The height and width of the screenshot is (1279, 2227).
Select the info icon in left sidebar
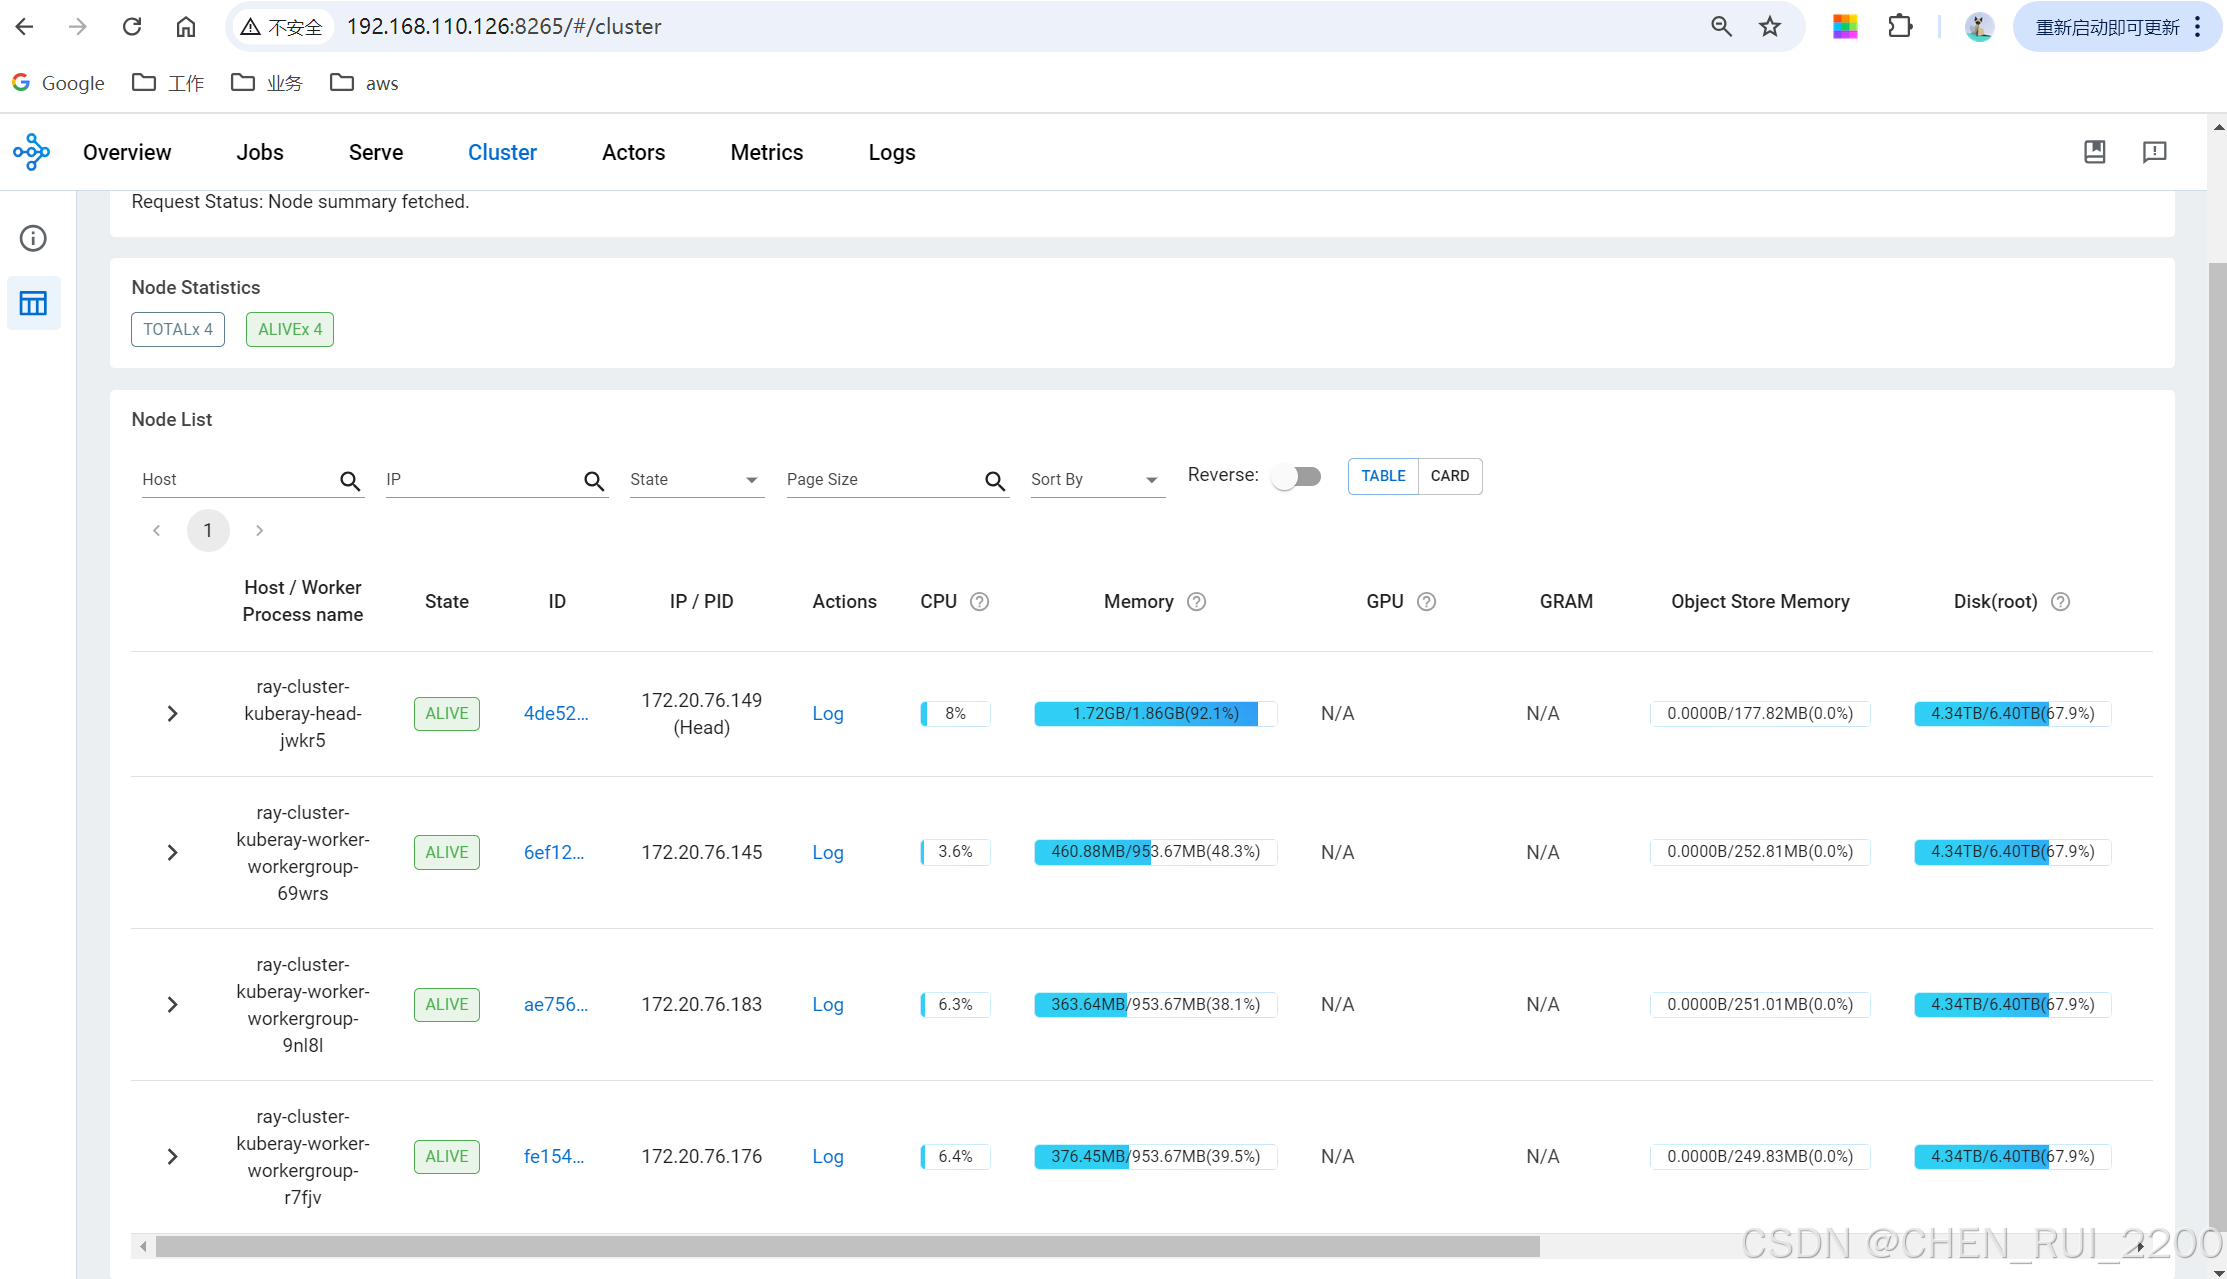coord(33,238)
